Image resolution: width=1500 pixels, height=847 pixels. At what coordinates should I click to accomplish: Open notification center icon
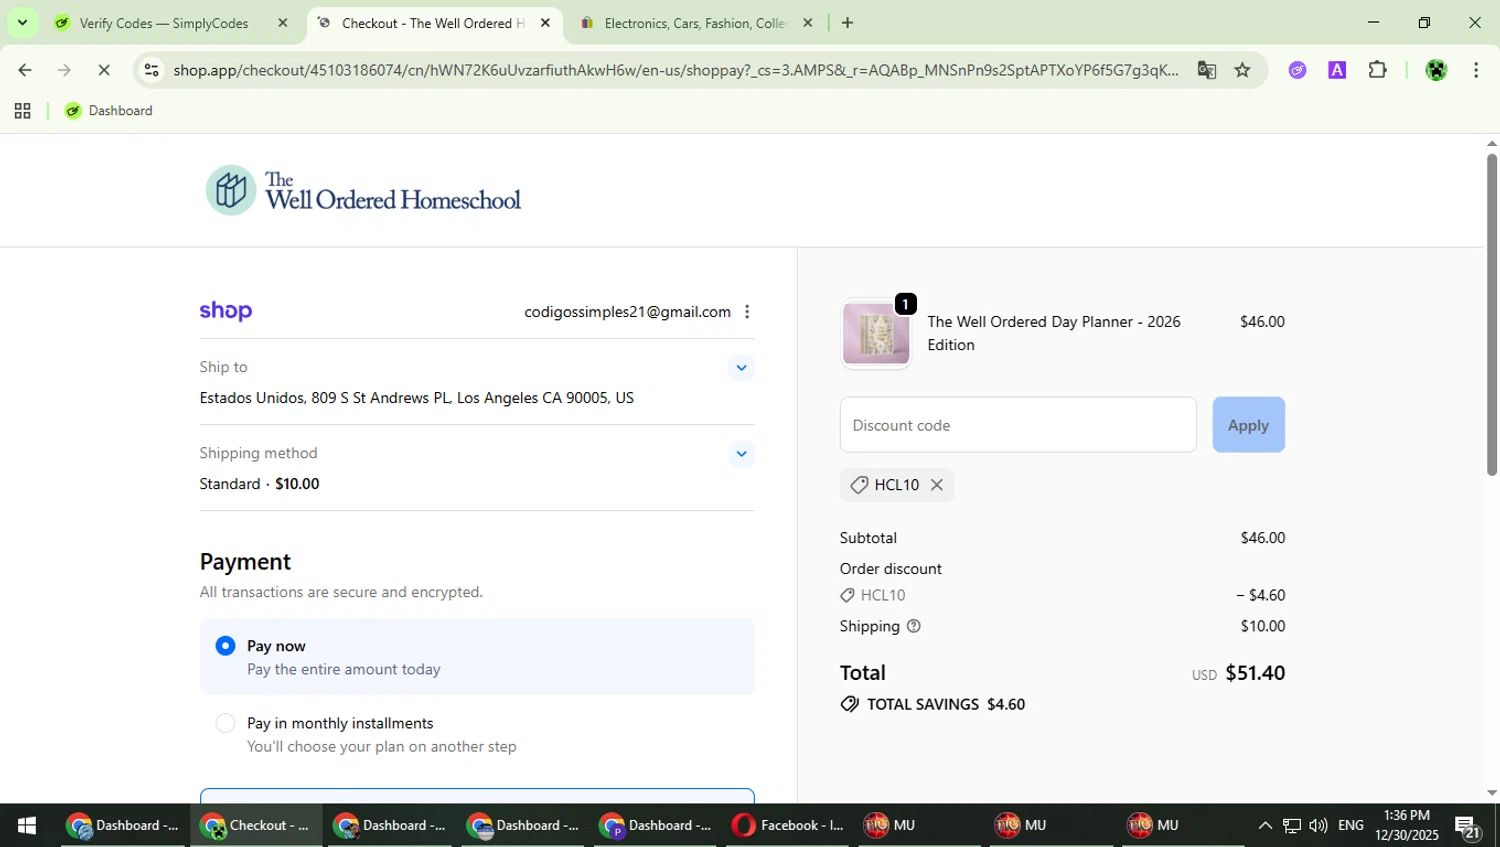[1468, 827]
